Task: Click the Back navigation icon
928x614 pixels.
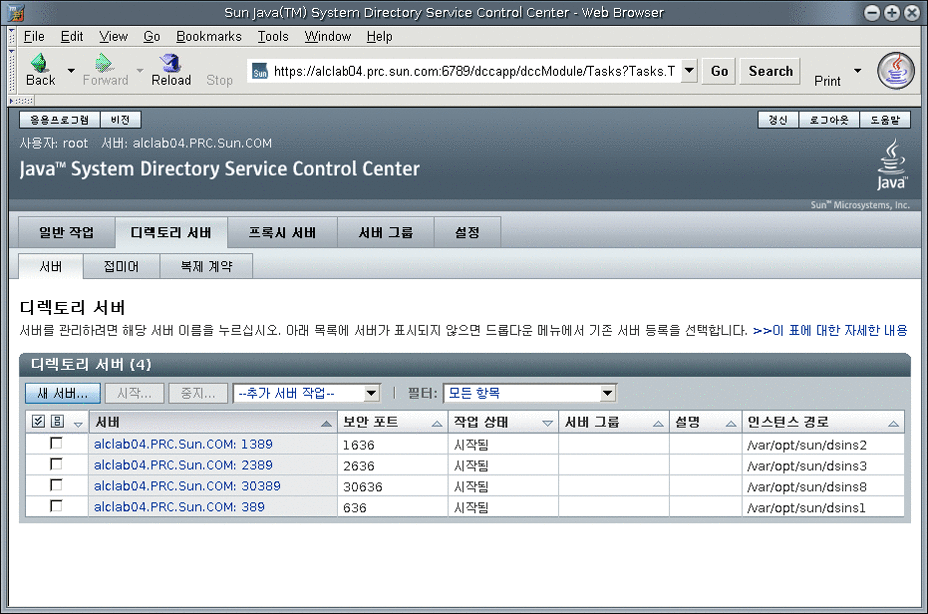Action: (x=40, y=63)
